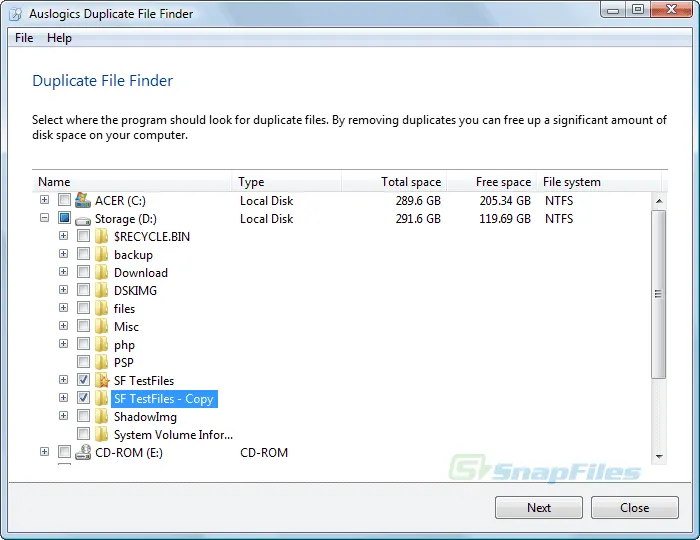Screen dimensions: 700x540
Task: Click the DSKIMG folder icon
Action: tap(102, 290)
